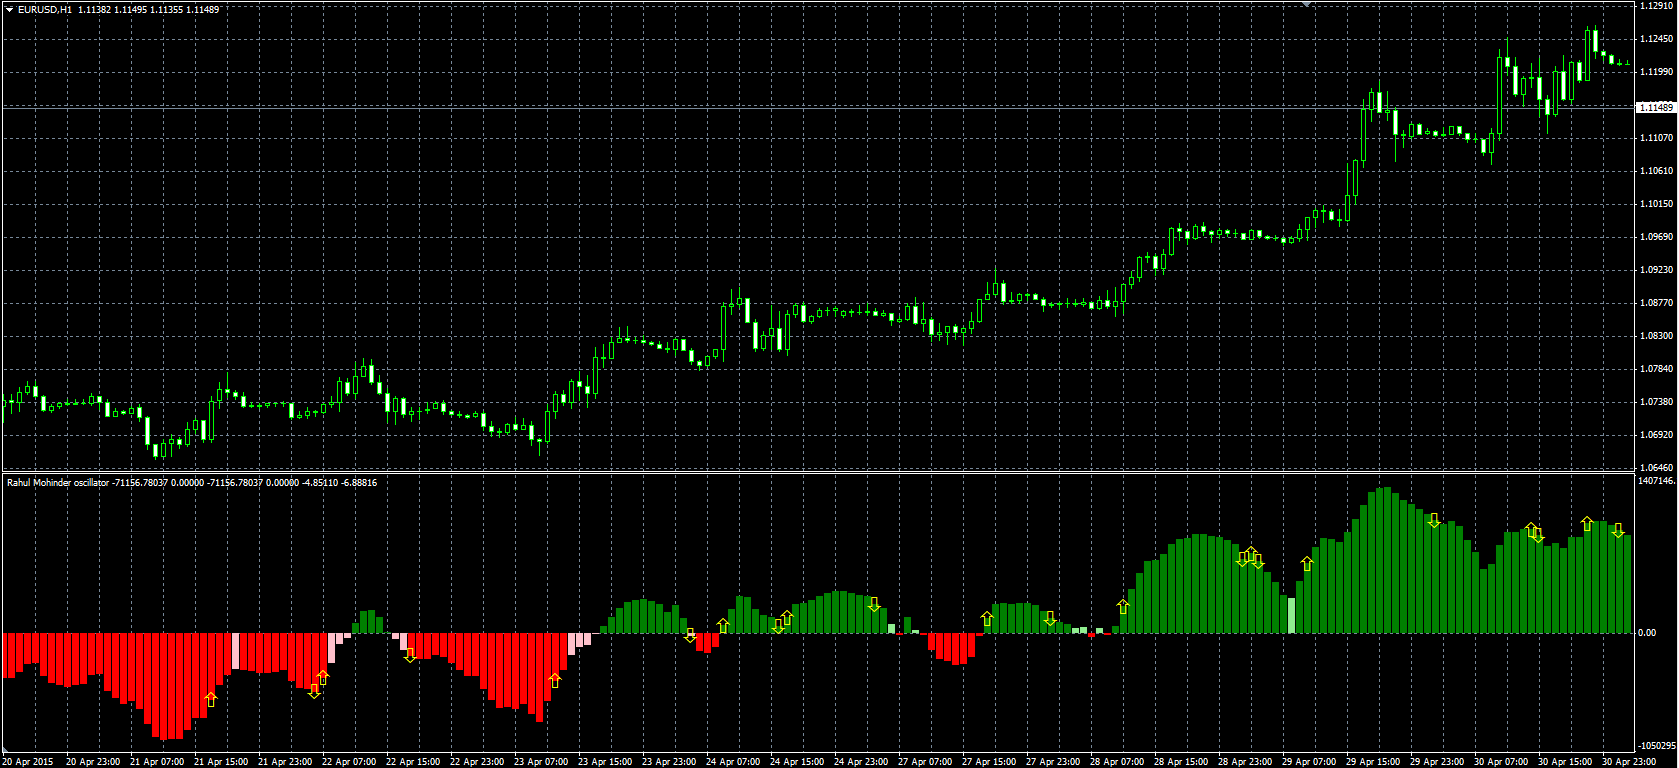Click time axis label 21 Apr 23:00
The height and width of the screenshot is (768, 1679).
(x=285, y=762)
